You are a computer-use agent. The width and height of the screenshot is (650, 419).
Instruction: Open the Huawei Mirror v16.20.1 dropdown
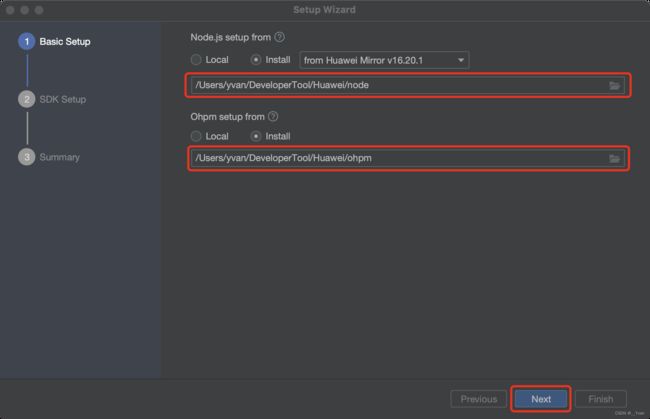coord(384,60)
